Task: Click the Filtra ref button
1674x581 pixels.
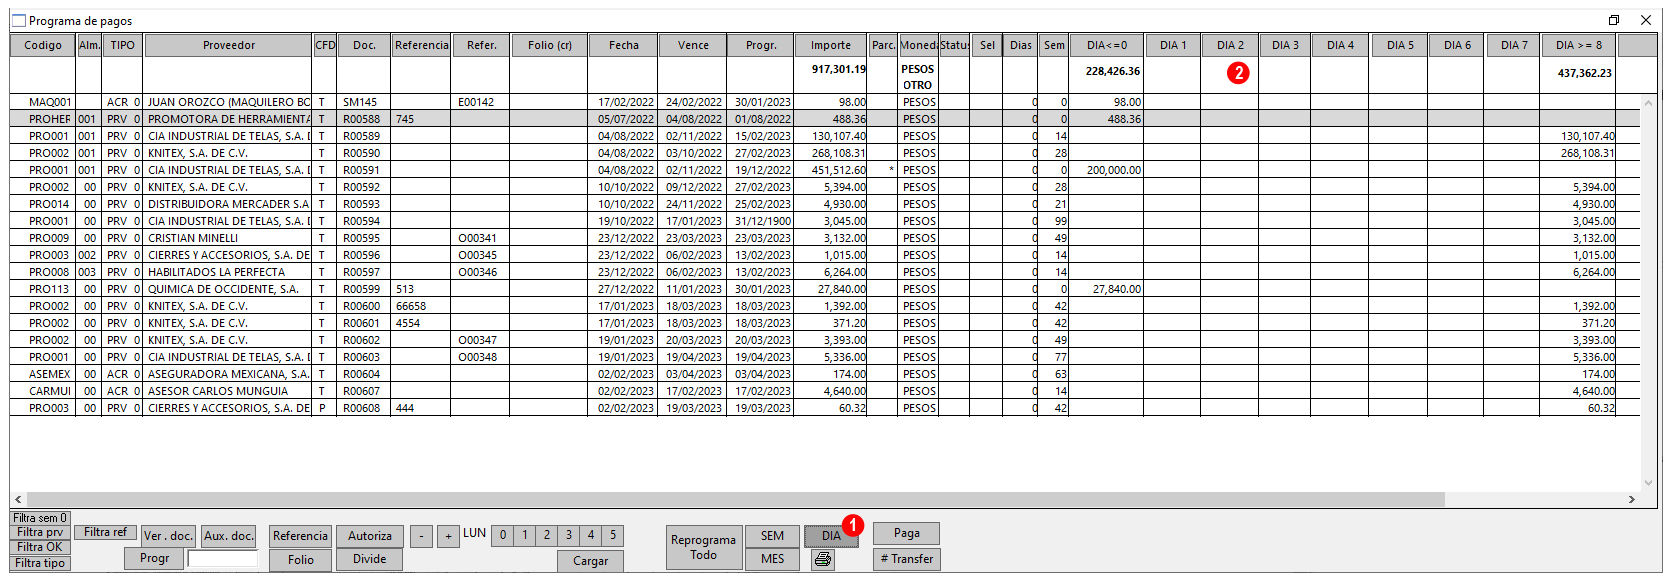Action: click(x=105, y=532)
